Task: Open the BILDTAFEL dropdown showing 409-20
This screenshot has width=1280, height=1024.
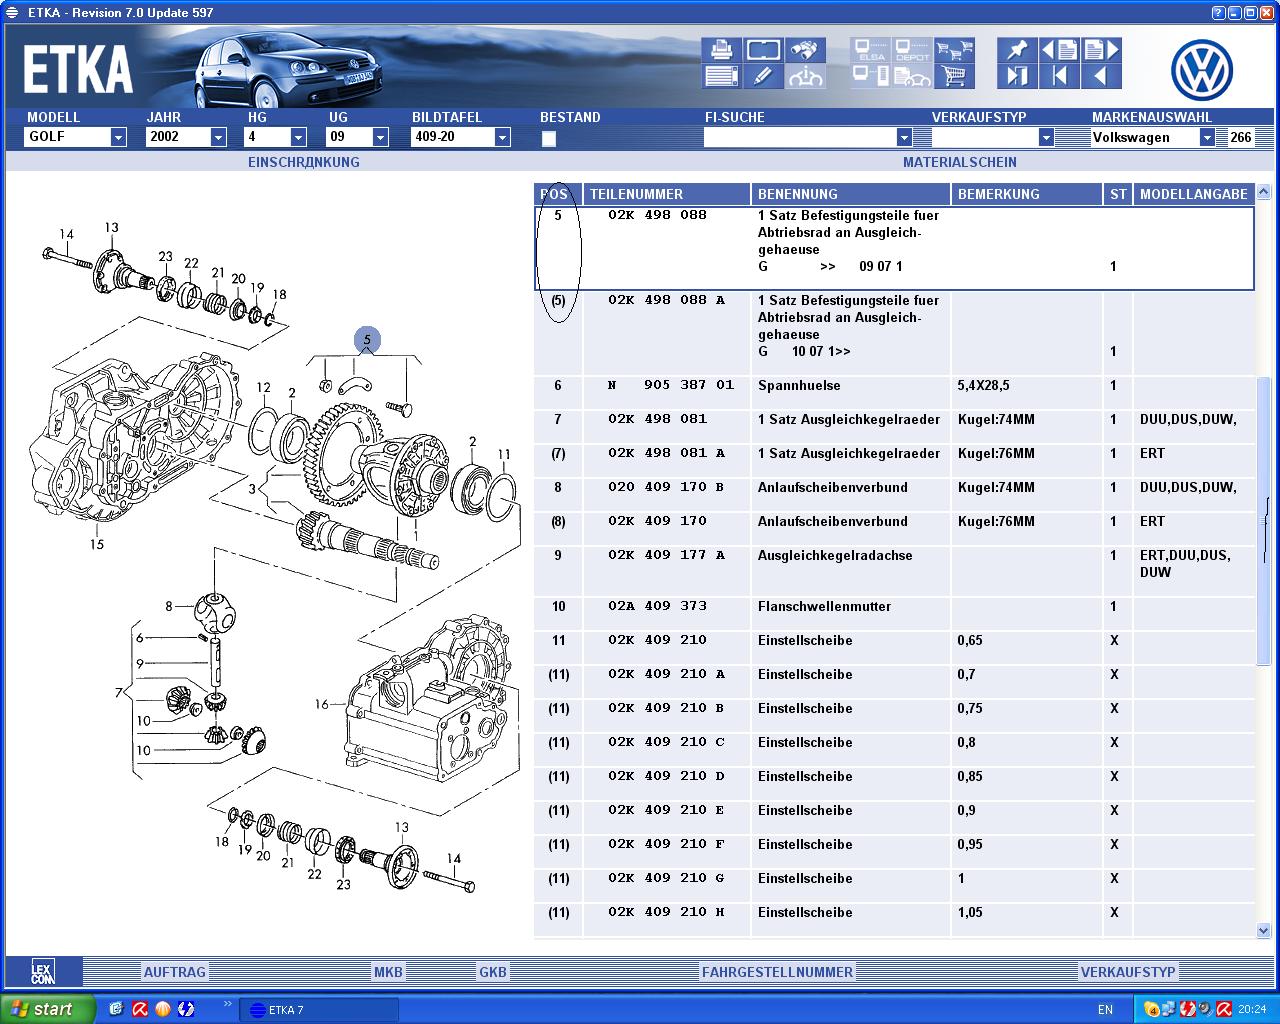Action: pos(502,138)
